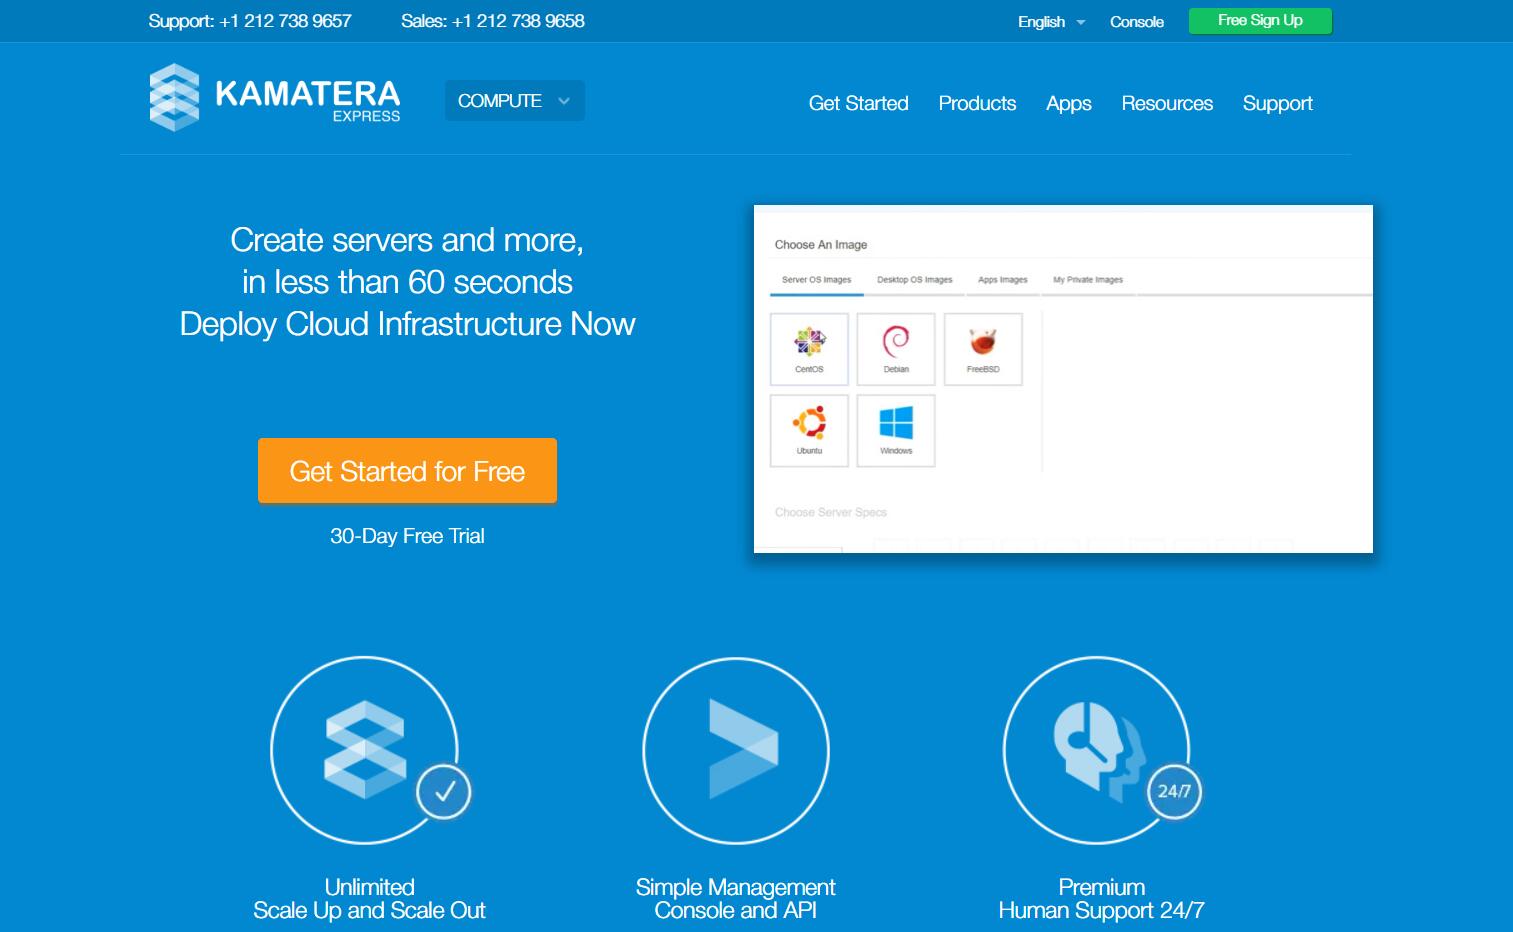1513x932 pixels.
Task: Select the Debian image icon
Action: tap(896, 349)
